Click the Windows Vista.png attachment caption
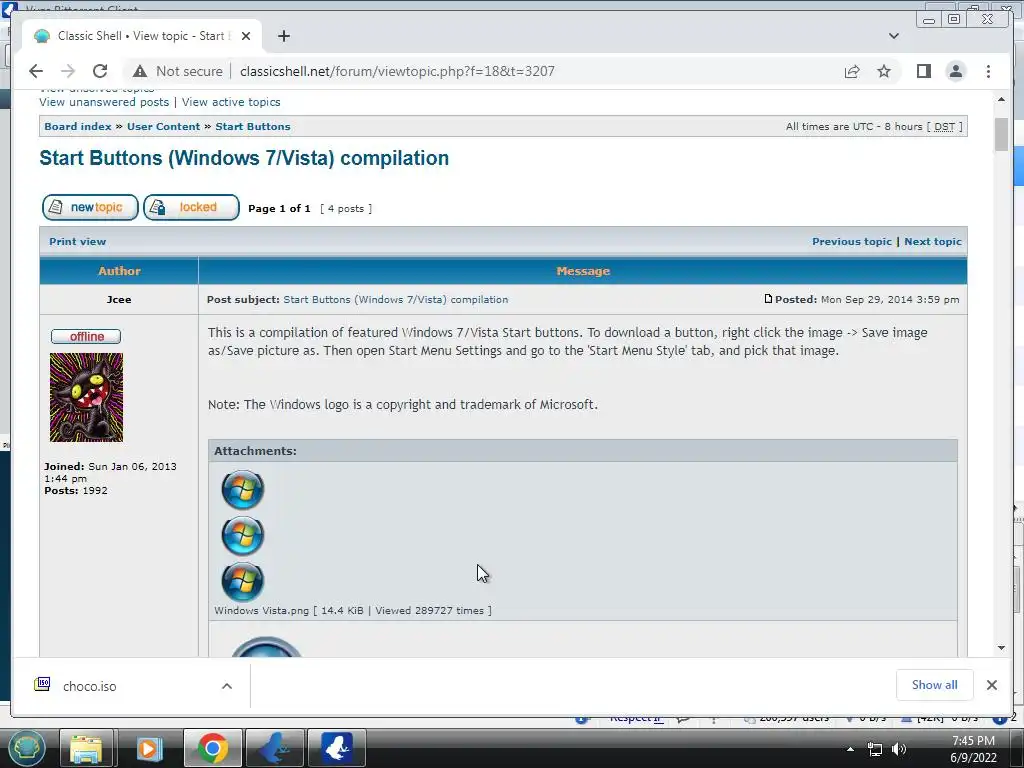 pos(353,611)
